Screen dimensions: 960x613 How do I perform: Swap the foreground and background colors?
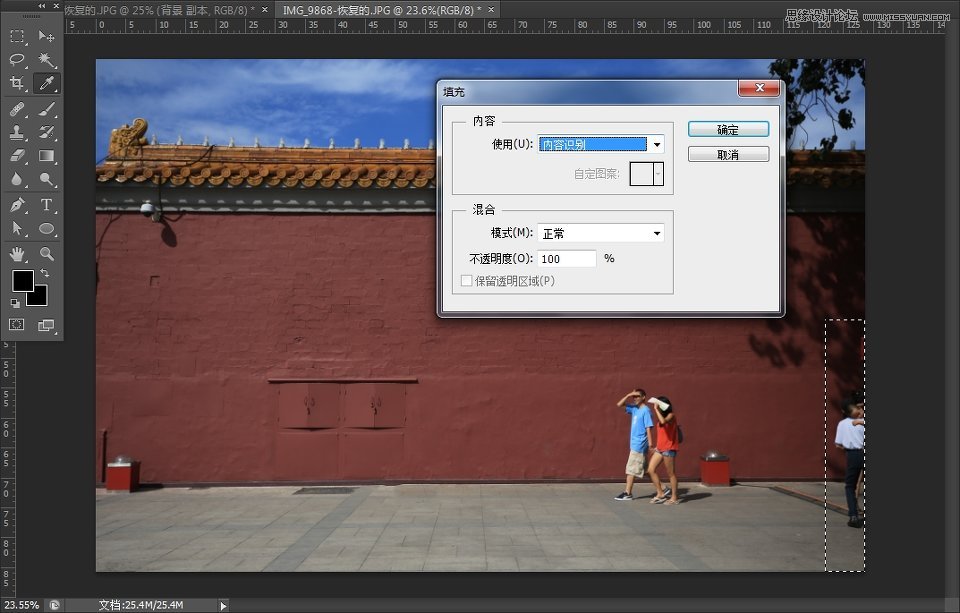(44, 272)
